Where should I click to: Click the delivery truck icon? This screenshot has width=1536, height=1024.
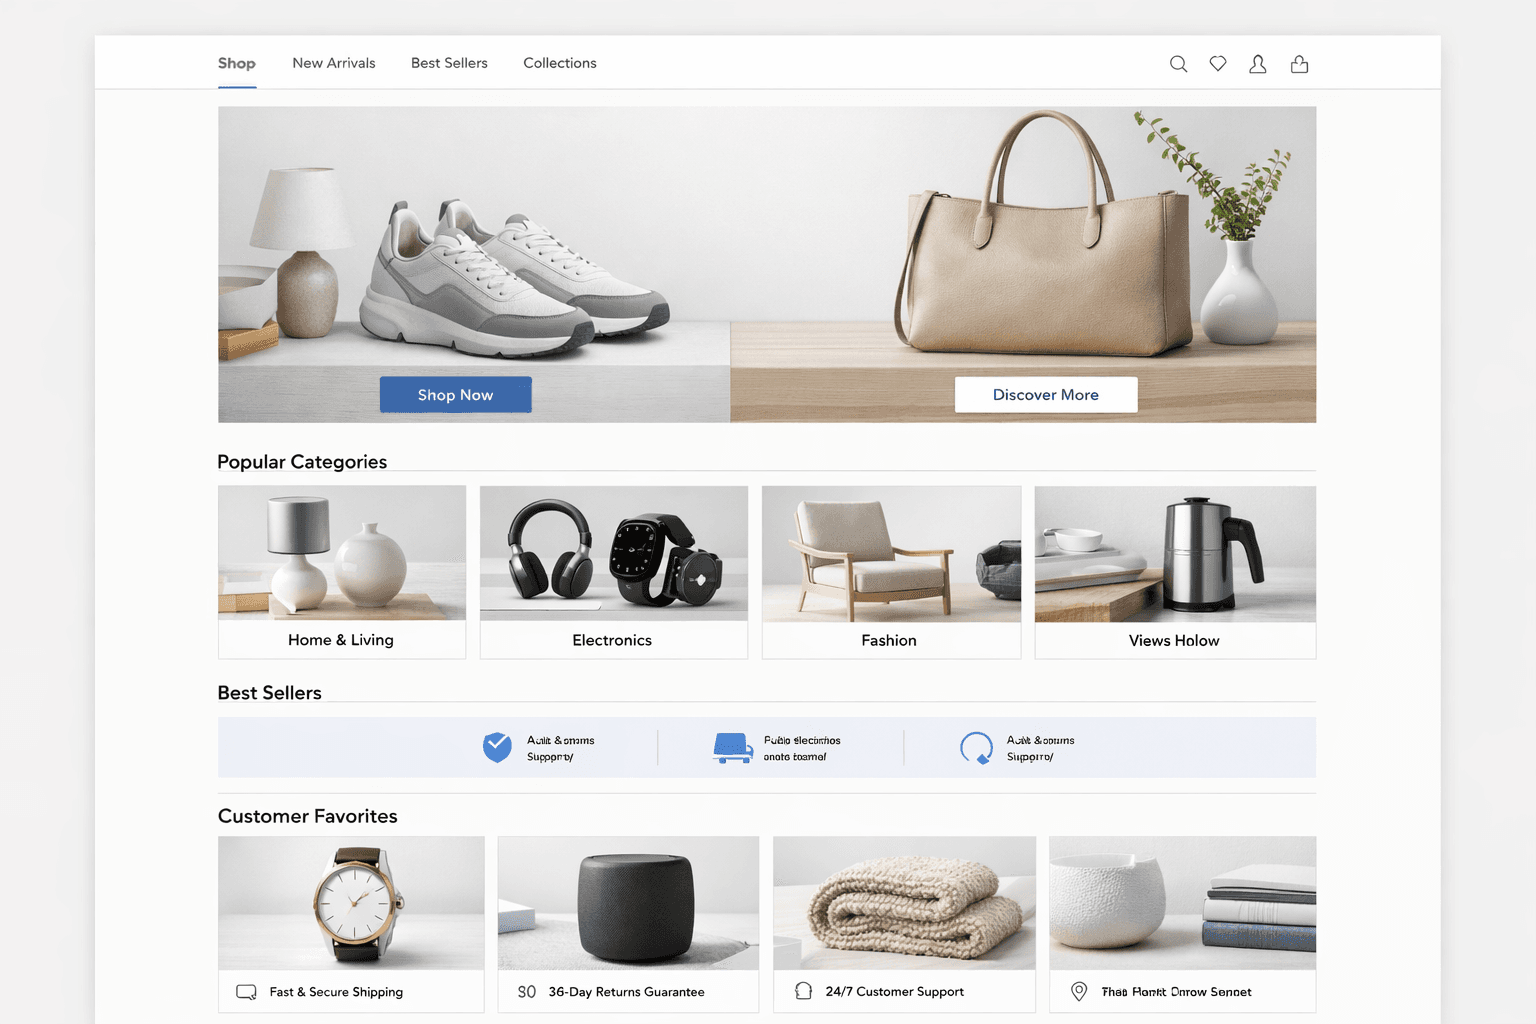[733, 747]
